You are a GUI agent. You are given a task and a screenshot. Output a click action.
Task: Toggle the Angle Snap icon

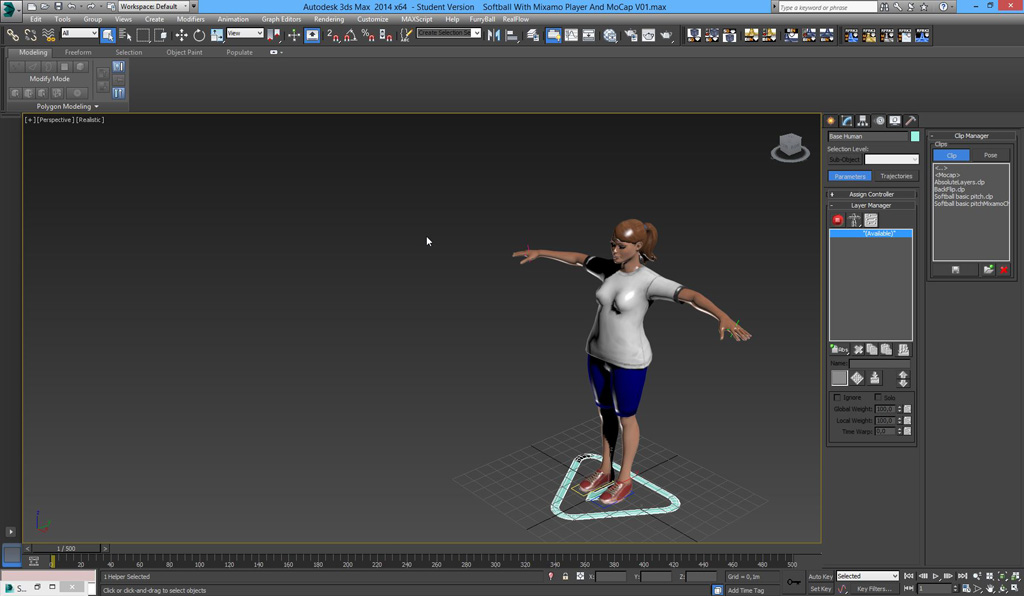coord(351,35)
